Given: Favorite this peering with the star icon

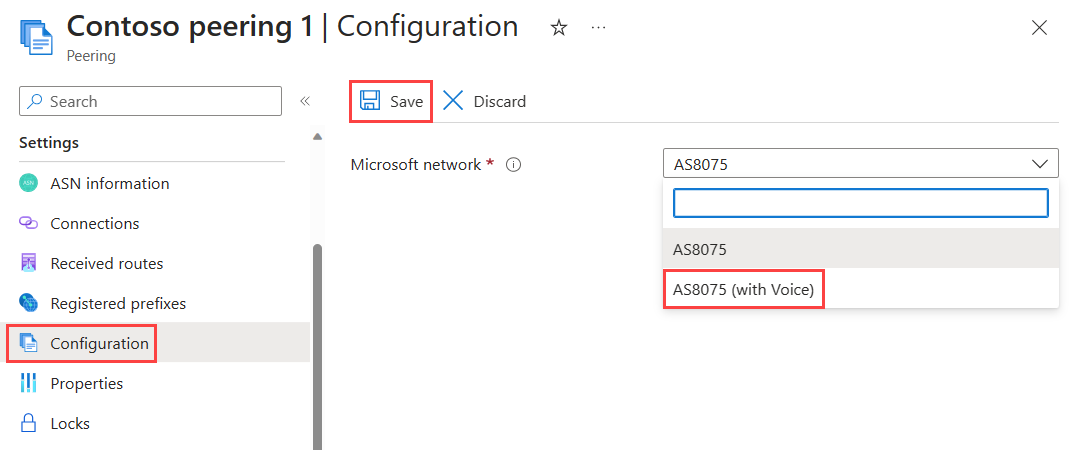Looking at the screenshot, I should pos(560,28).
